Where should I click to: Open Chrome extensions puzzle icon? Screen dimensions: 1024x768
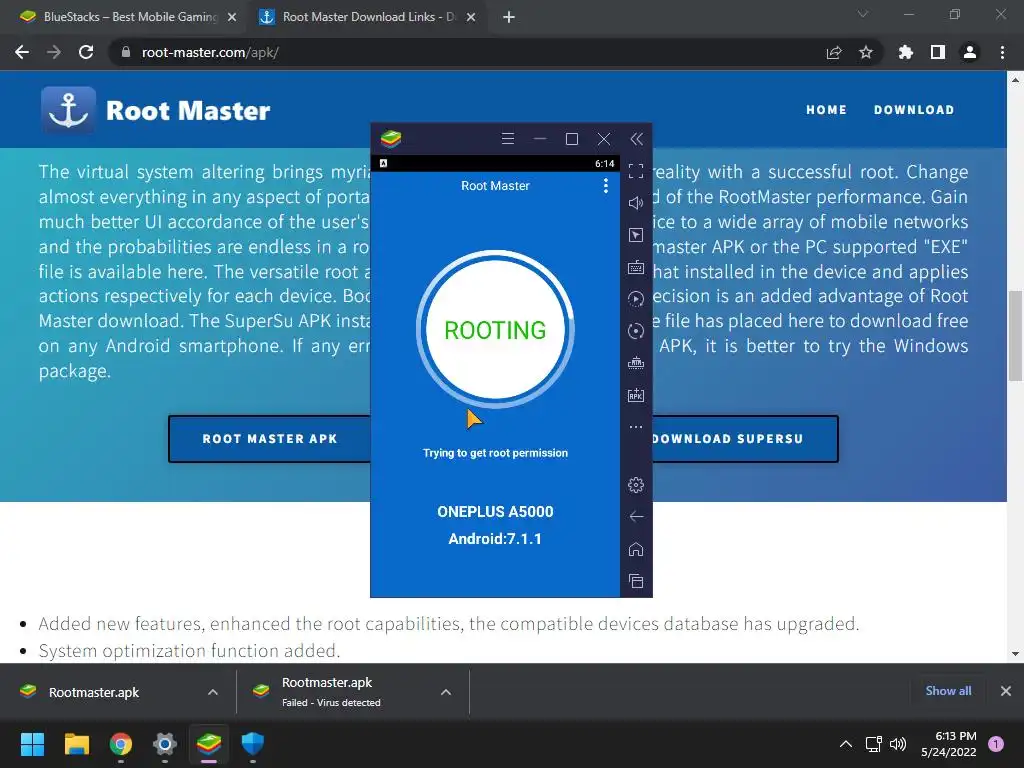tap(905, 52)
